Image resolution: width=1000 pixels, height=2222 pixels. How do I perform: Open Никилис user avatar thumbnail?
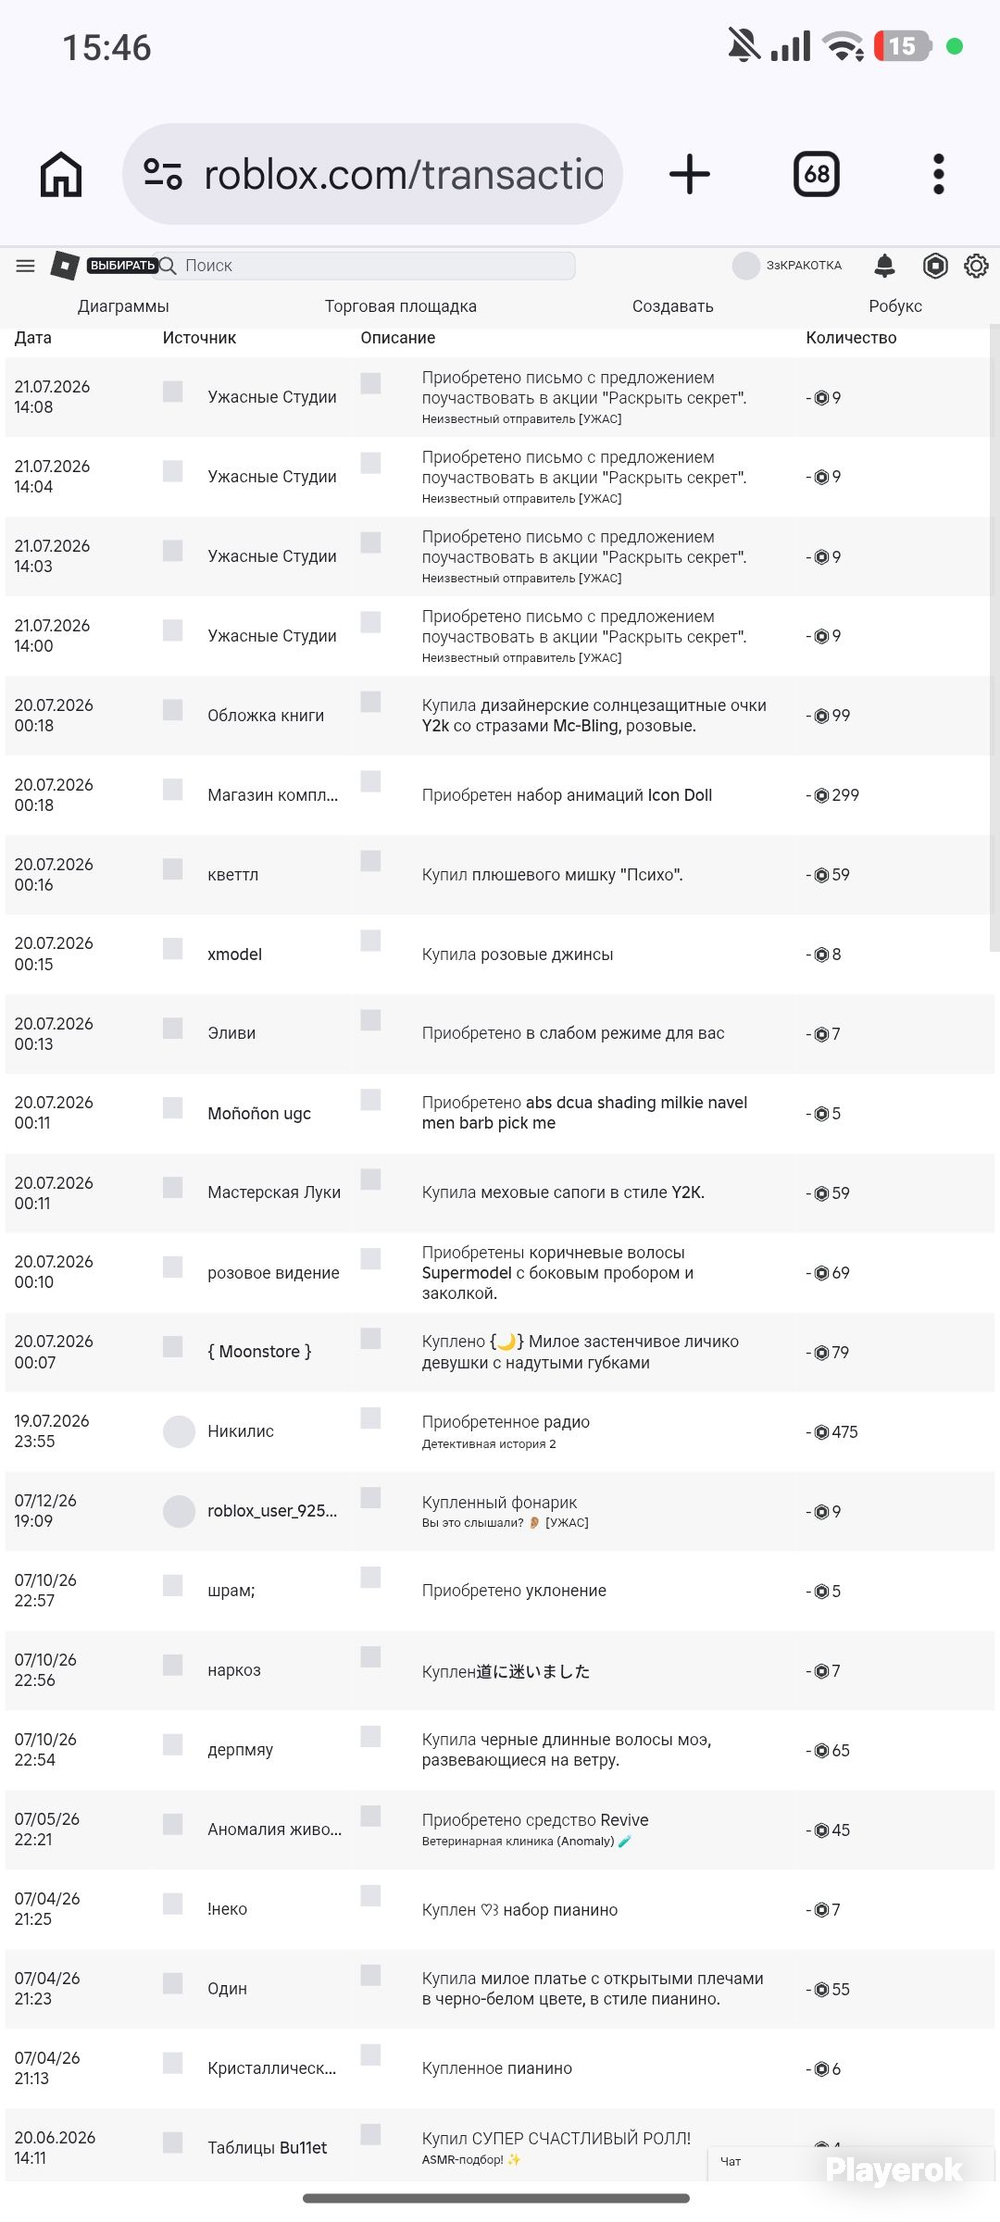coord(179,1431)
